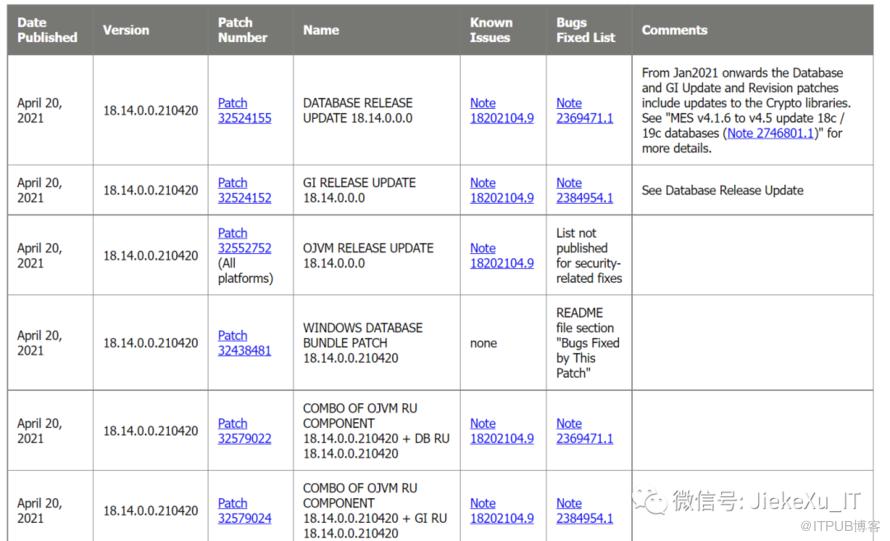Open Known Issues note in Patch 32579022 row

click(502, 431)
